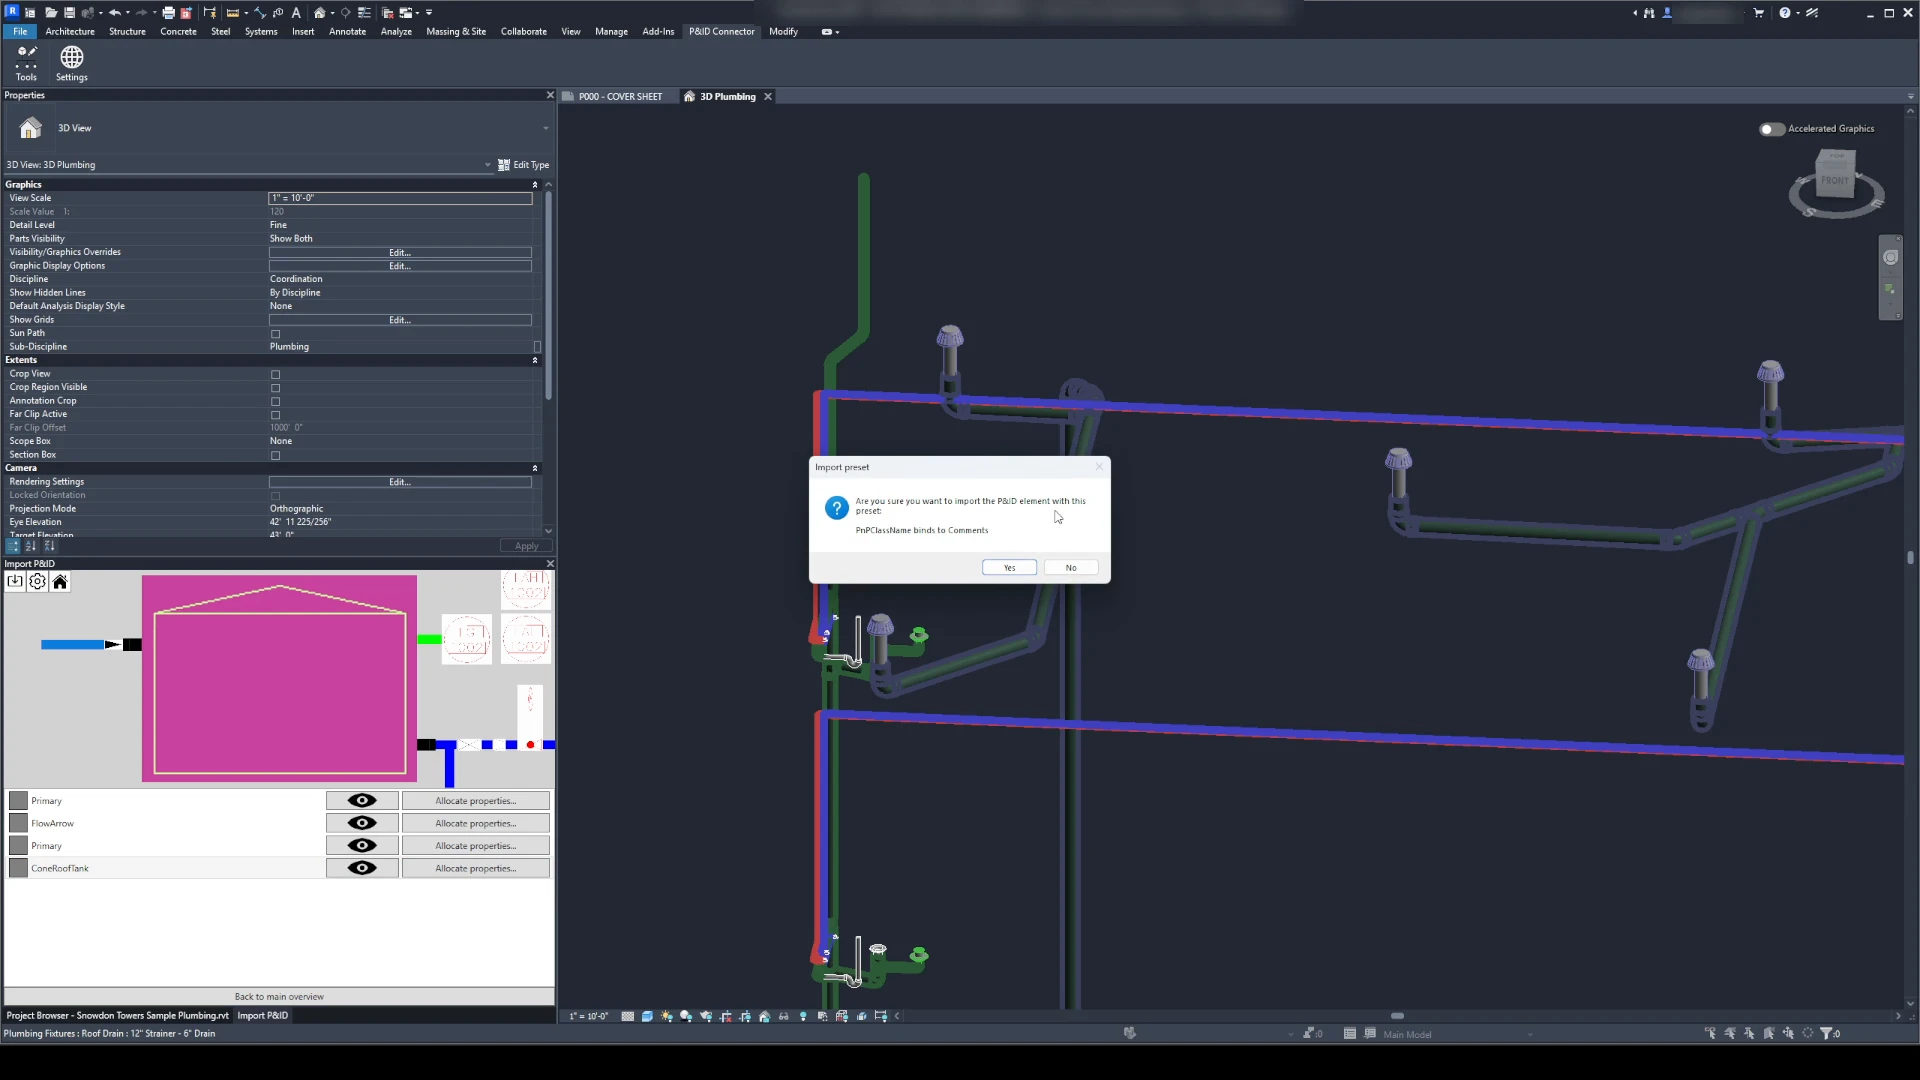Click Back to main overview
This screenshot has height=1080, width=1920.
coord(279,997)
